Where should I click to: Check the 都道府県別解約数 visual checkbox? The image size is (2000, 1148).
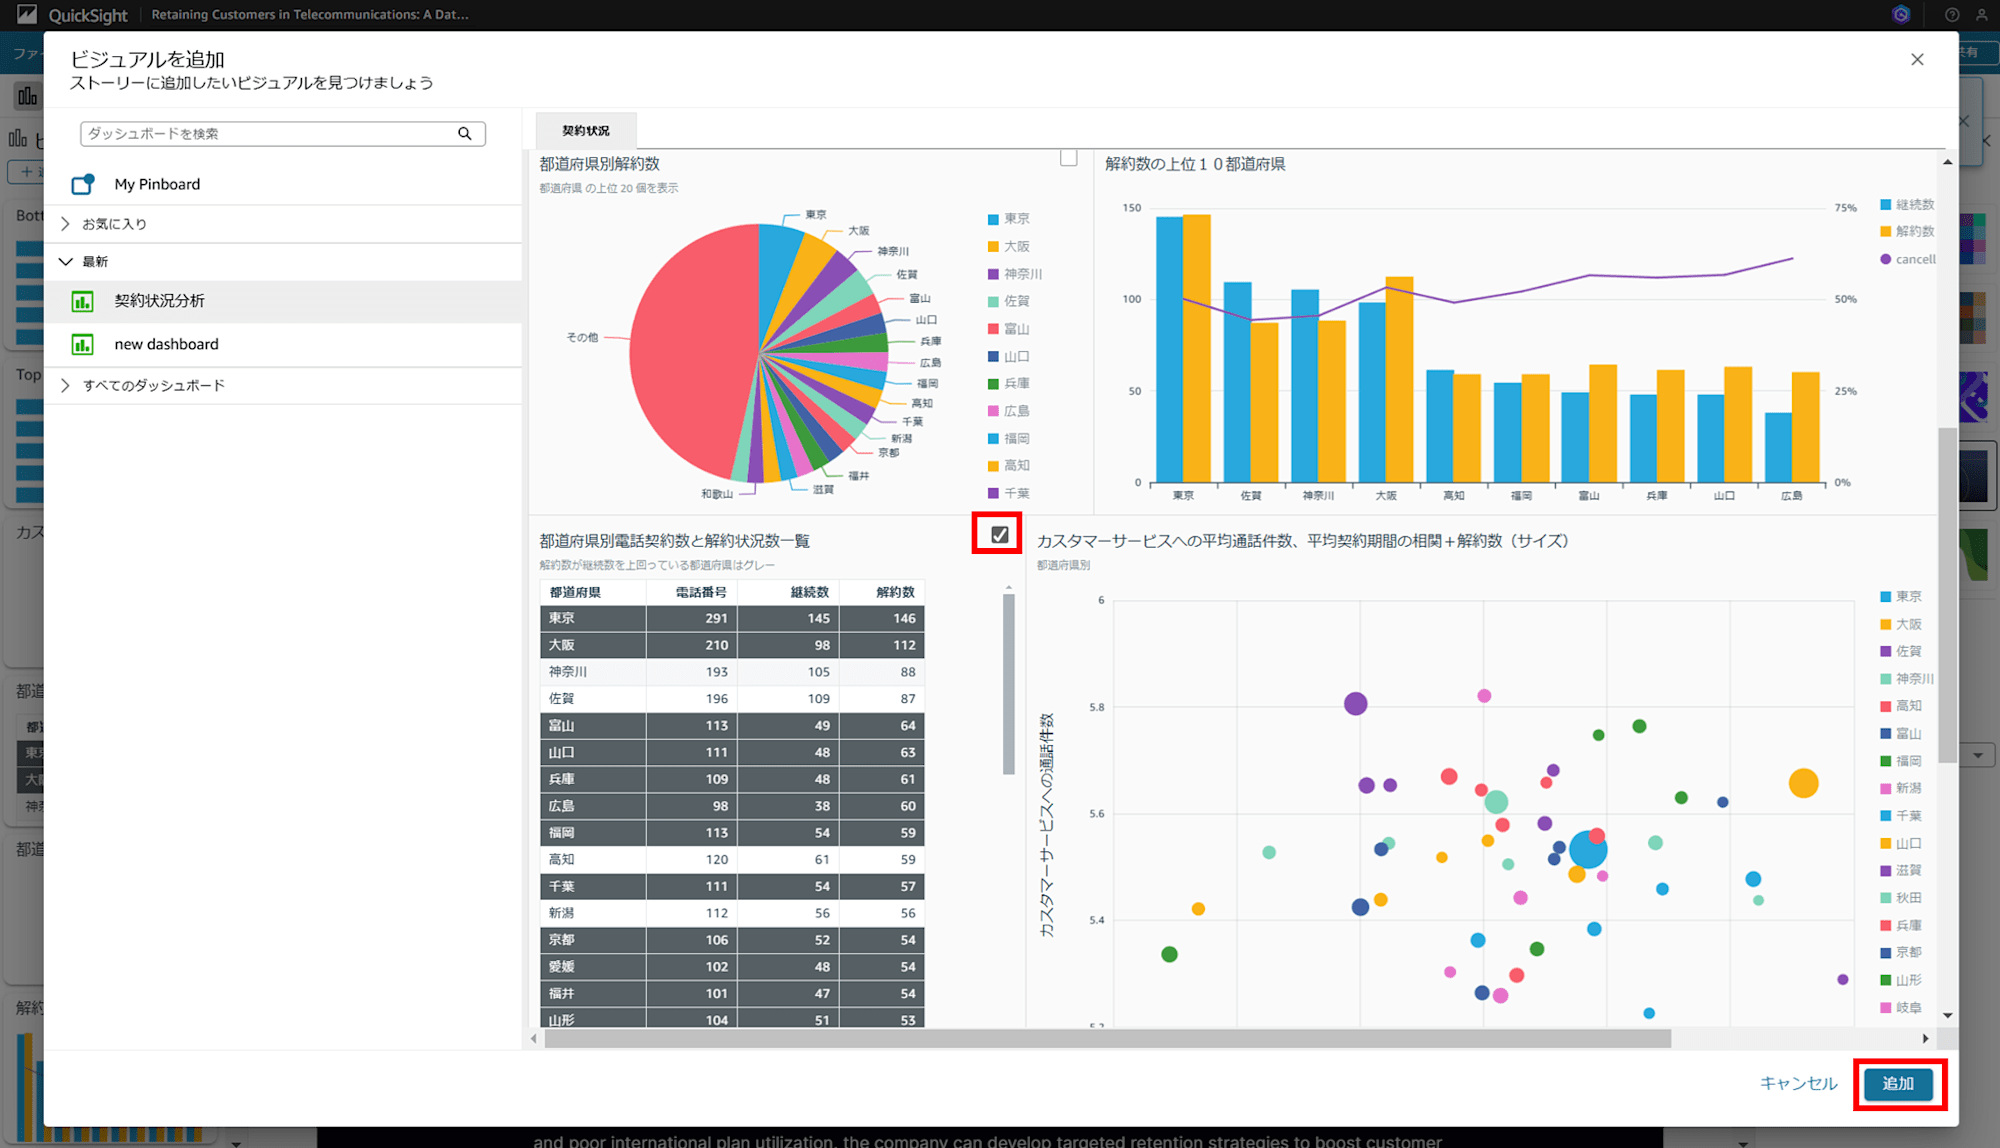coord(1069,157)
